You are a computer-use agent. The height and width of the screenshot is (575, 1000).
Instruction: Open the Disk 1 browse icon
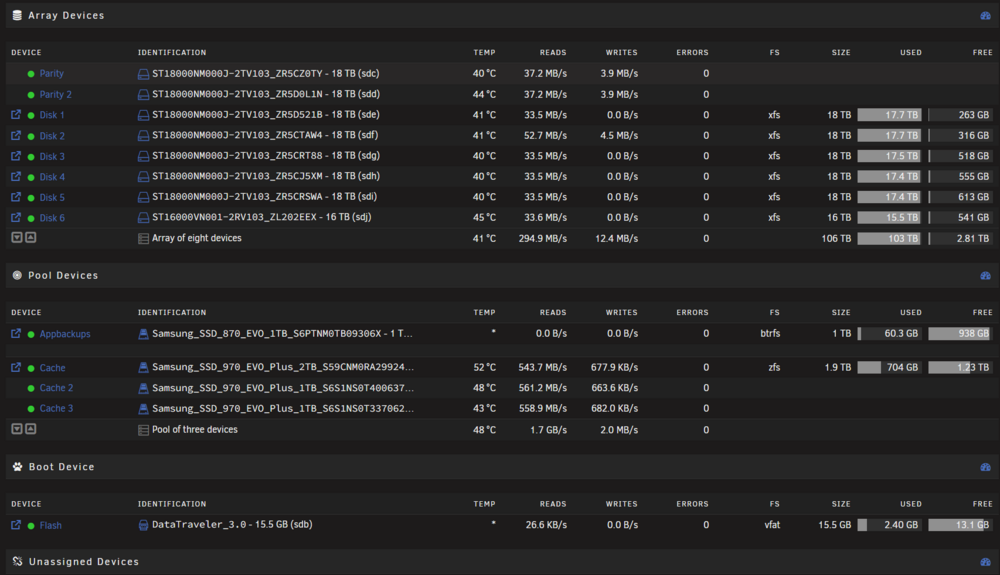pos(16,115)
